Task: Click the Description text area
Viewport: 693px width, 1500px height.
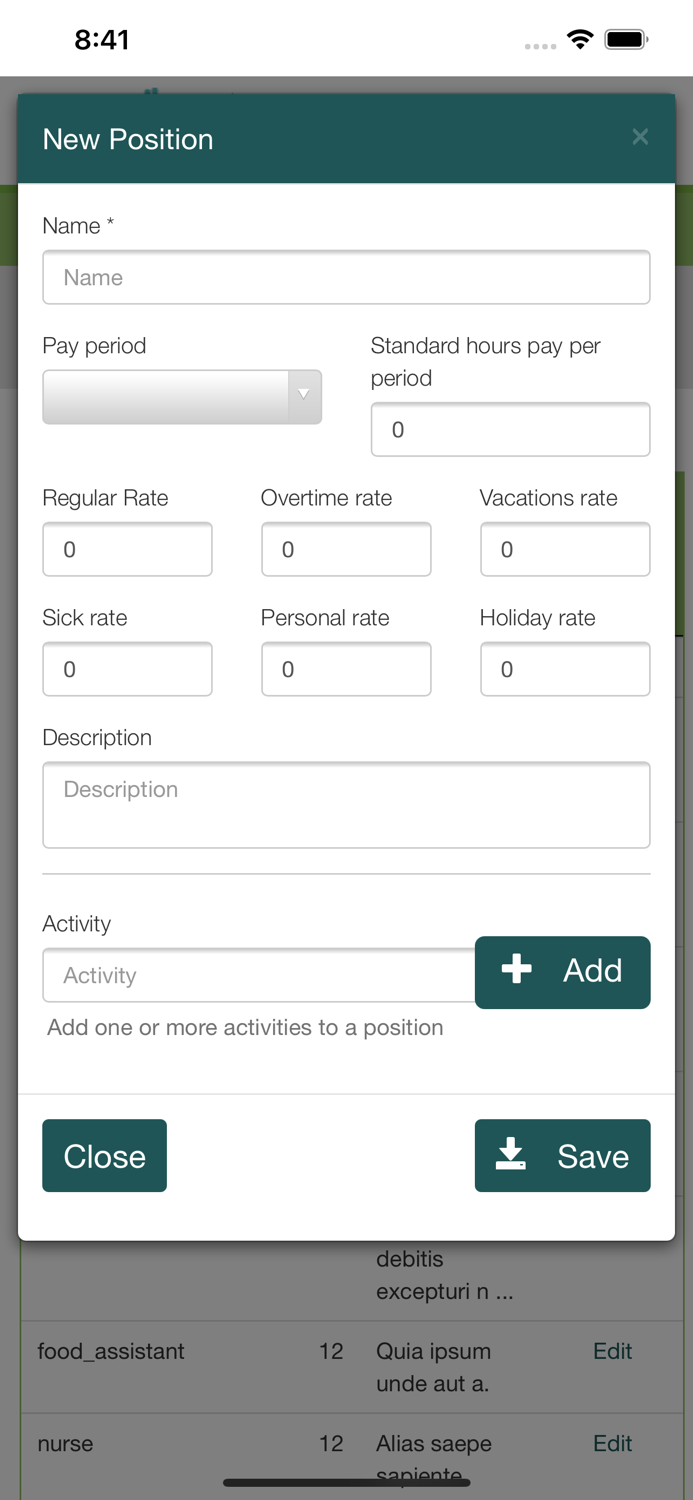Action: coord(346,805)
